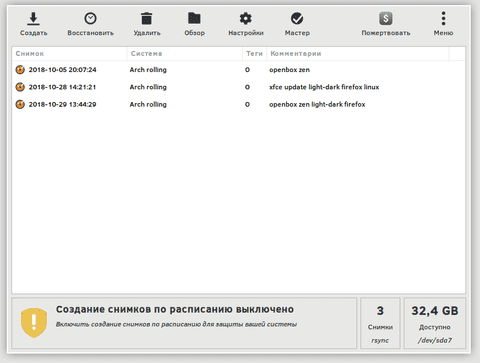The height and width of the screenshot is (363, 480).
Task: Select snapshot 2018-10-28 14:21:21
Action: click(238, 87)
